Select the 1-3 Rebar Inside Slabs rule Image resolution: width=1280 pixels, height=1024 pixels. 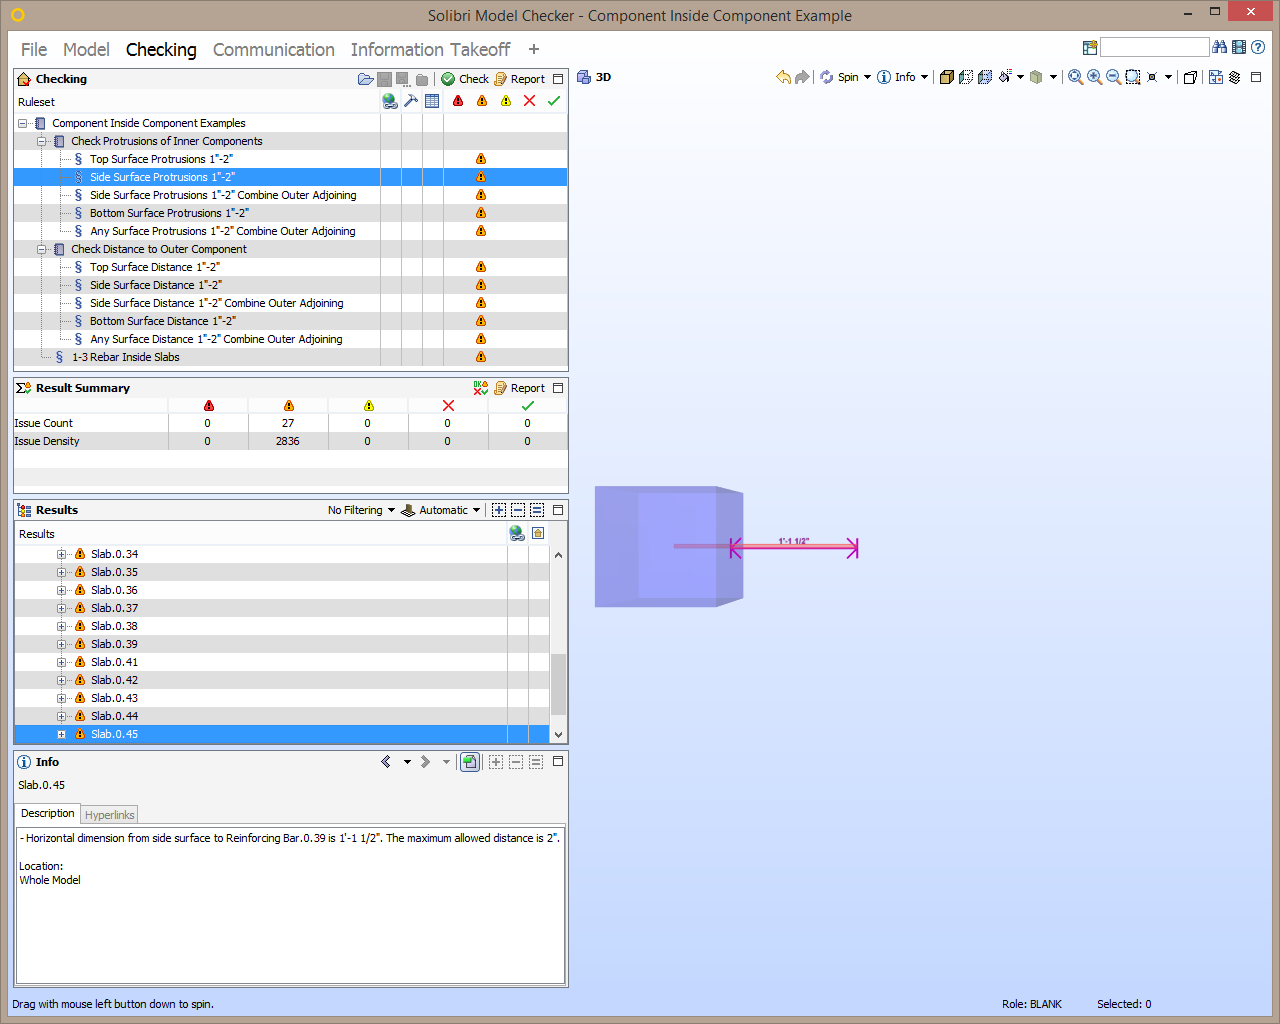[x=125, y=357]
